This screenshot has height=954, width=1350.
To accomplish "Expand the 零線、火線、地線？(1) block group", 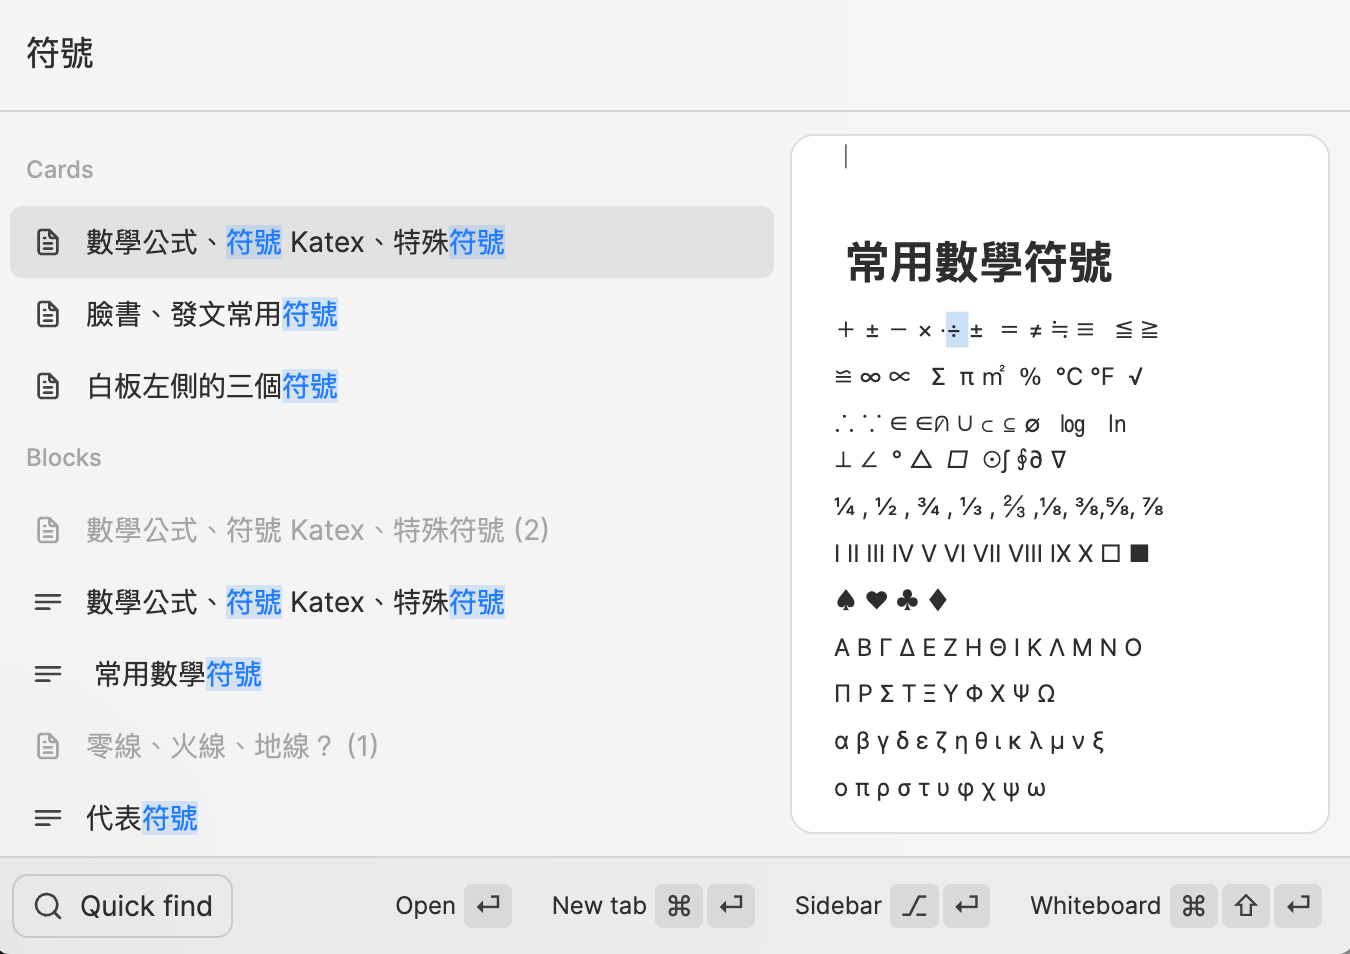I will pos(232,746).
